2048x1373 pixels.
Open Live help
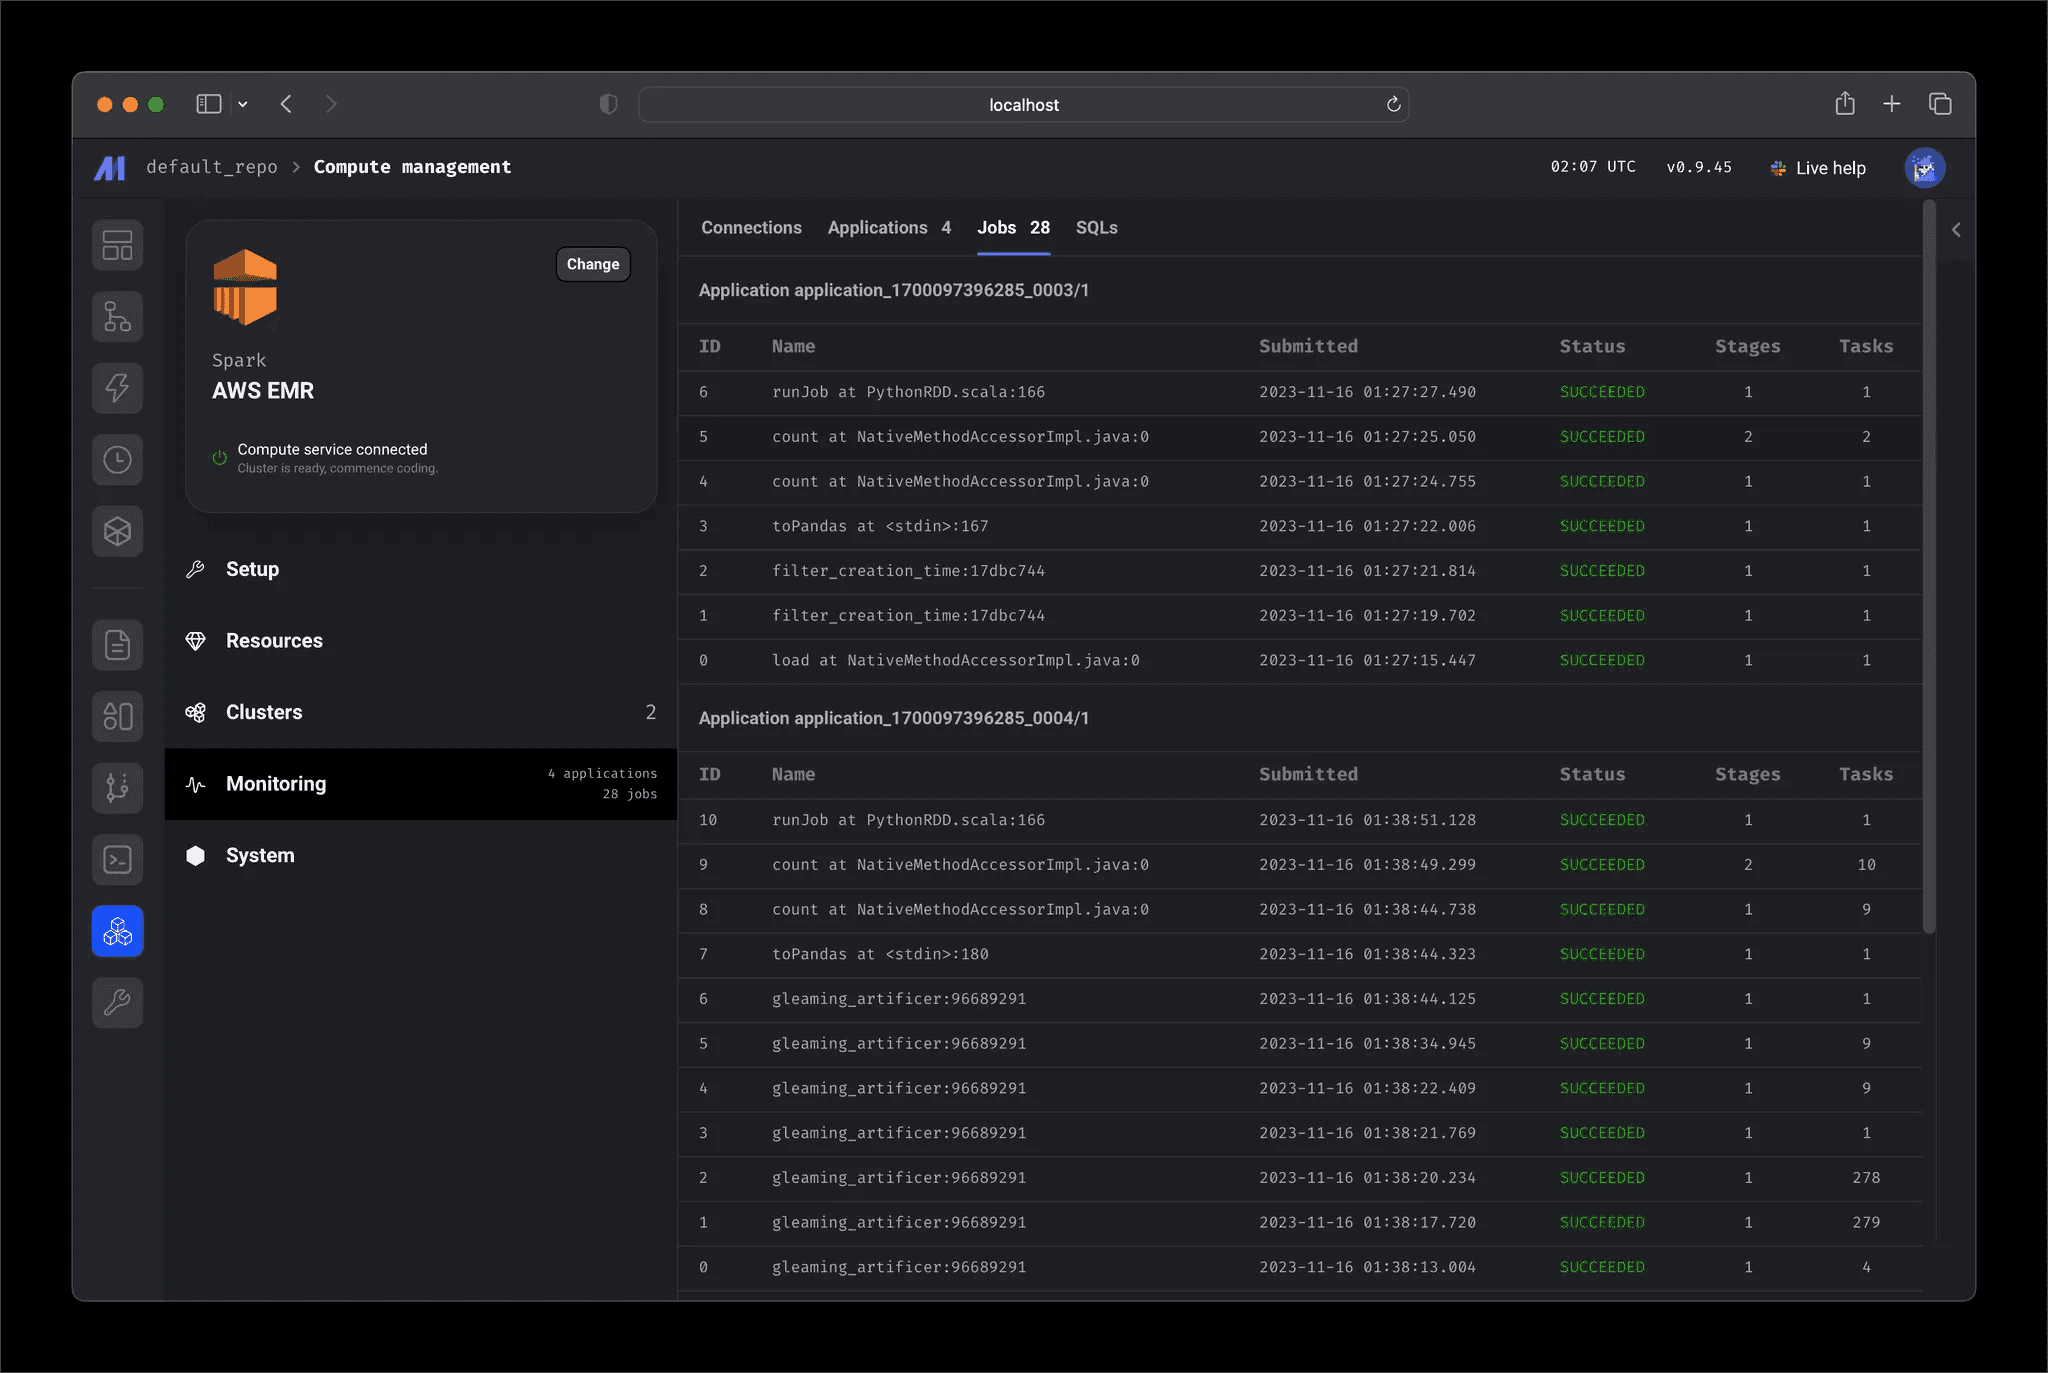[x=1818, y=168]
